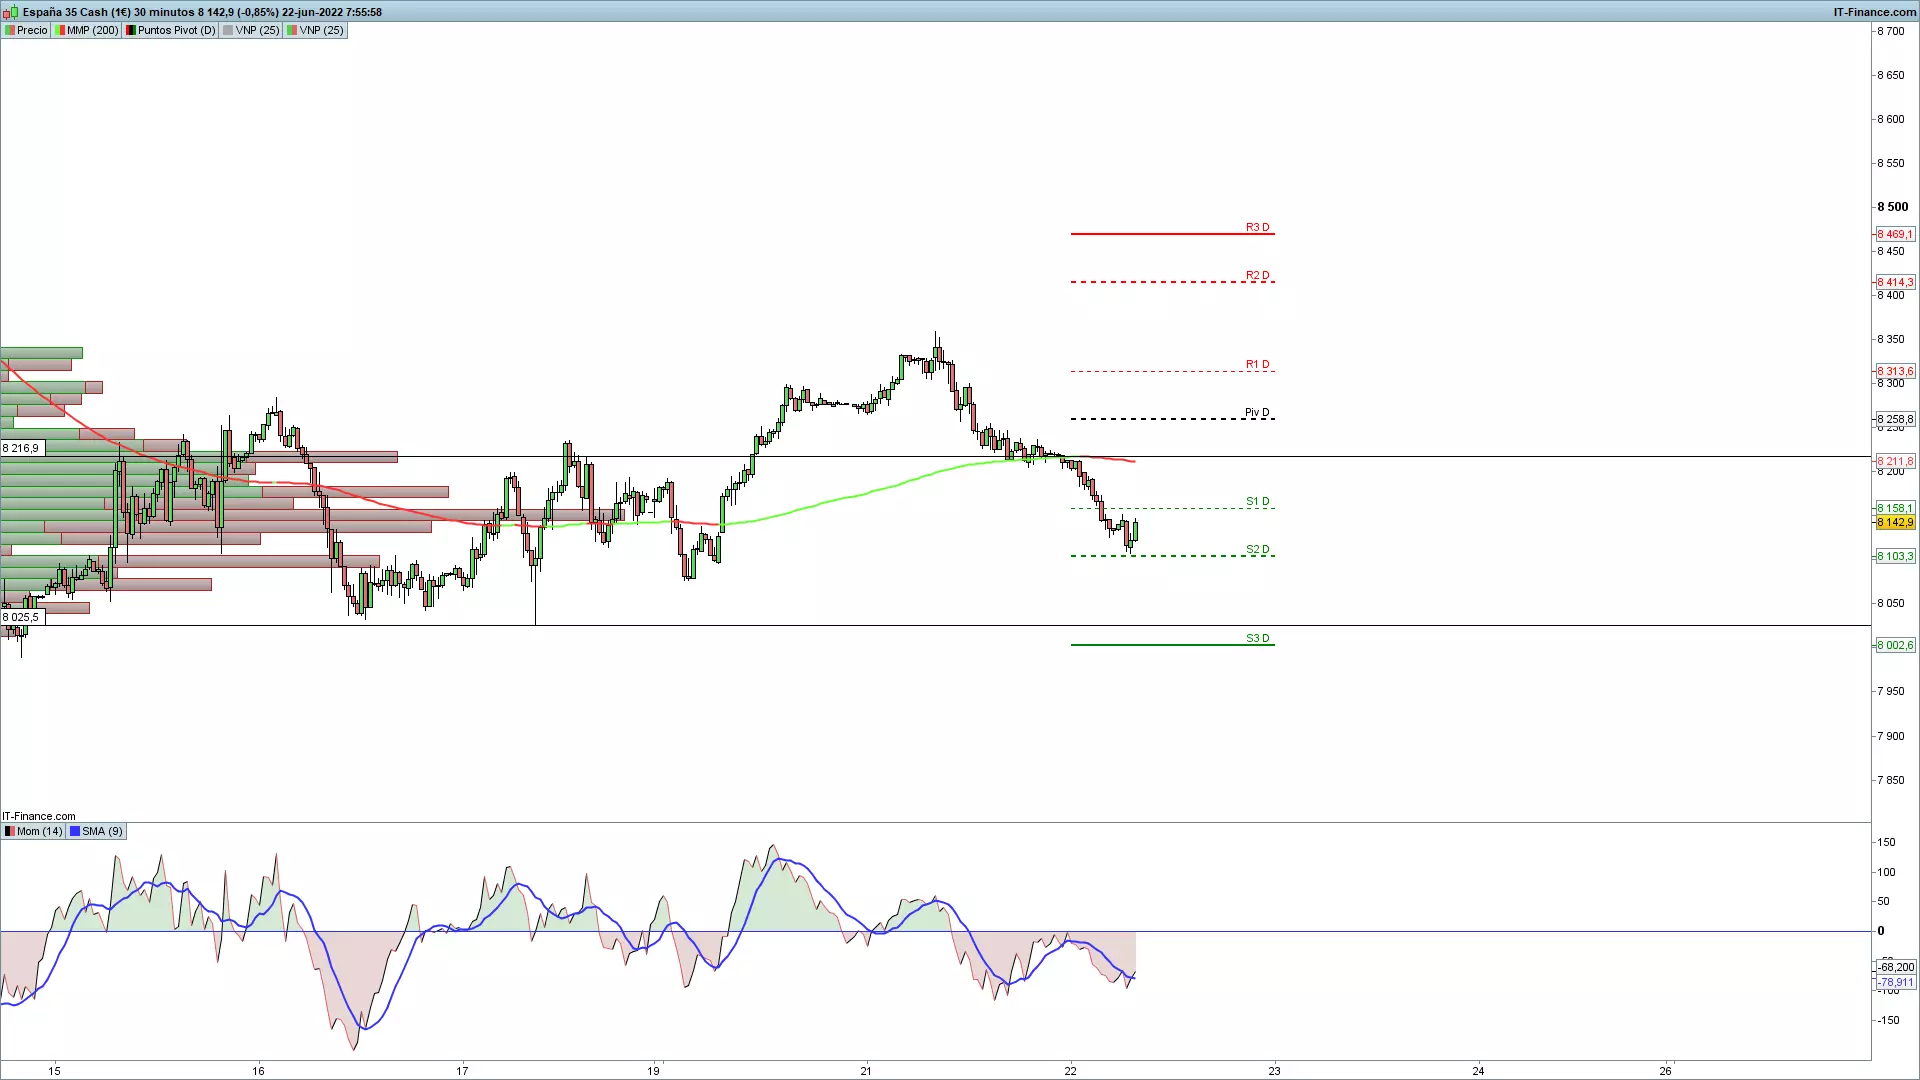Click the S2 D support label
Viewport: 1920px width, 1080px height.
(1257, 549)
